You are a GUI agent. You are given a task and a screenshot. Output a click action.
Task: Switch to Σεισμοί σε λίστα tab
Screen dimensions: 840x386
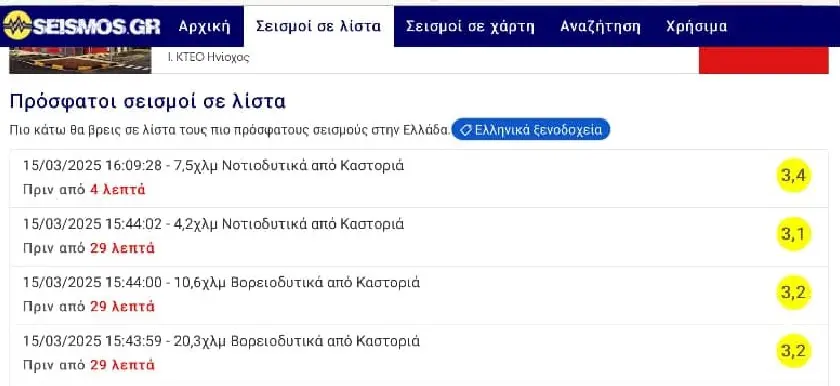pyautogui.click(x=319, y=26)
